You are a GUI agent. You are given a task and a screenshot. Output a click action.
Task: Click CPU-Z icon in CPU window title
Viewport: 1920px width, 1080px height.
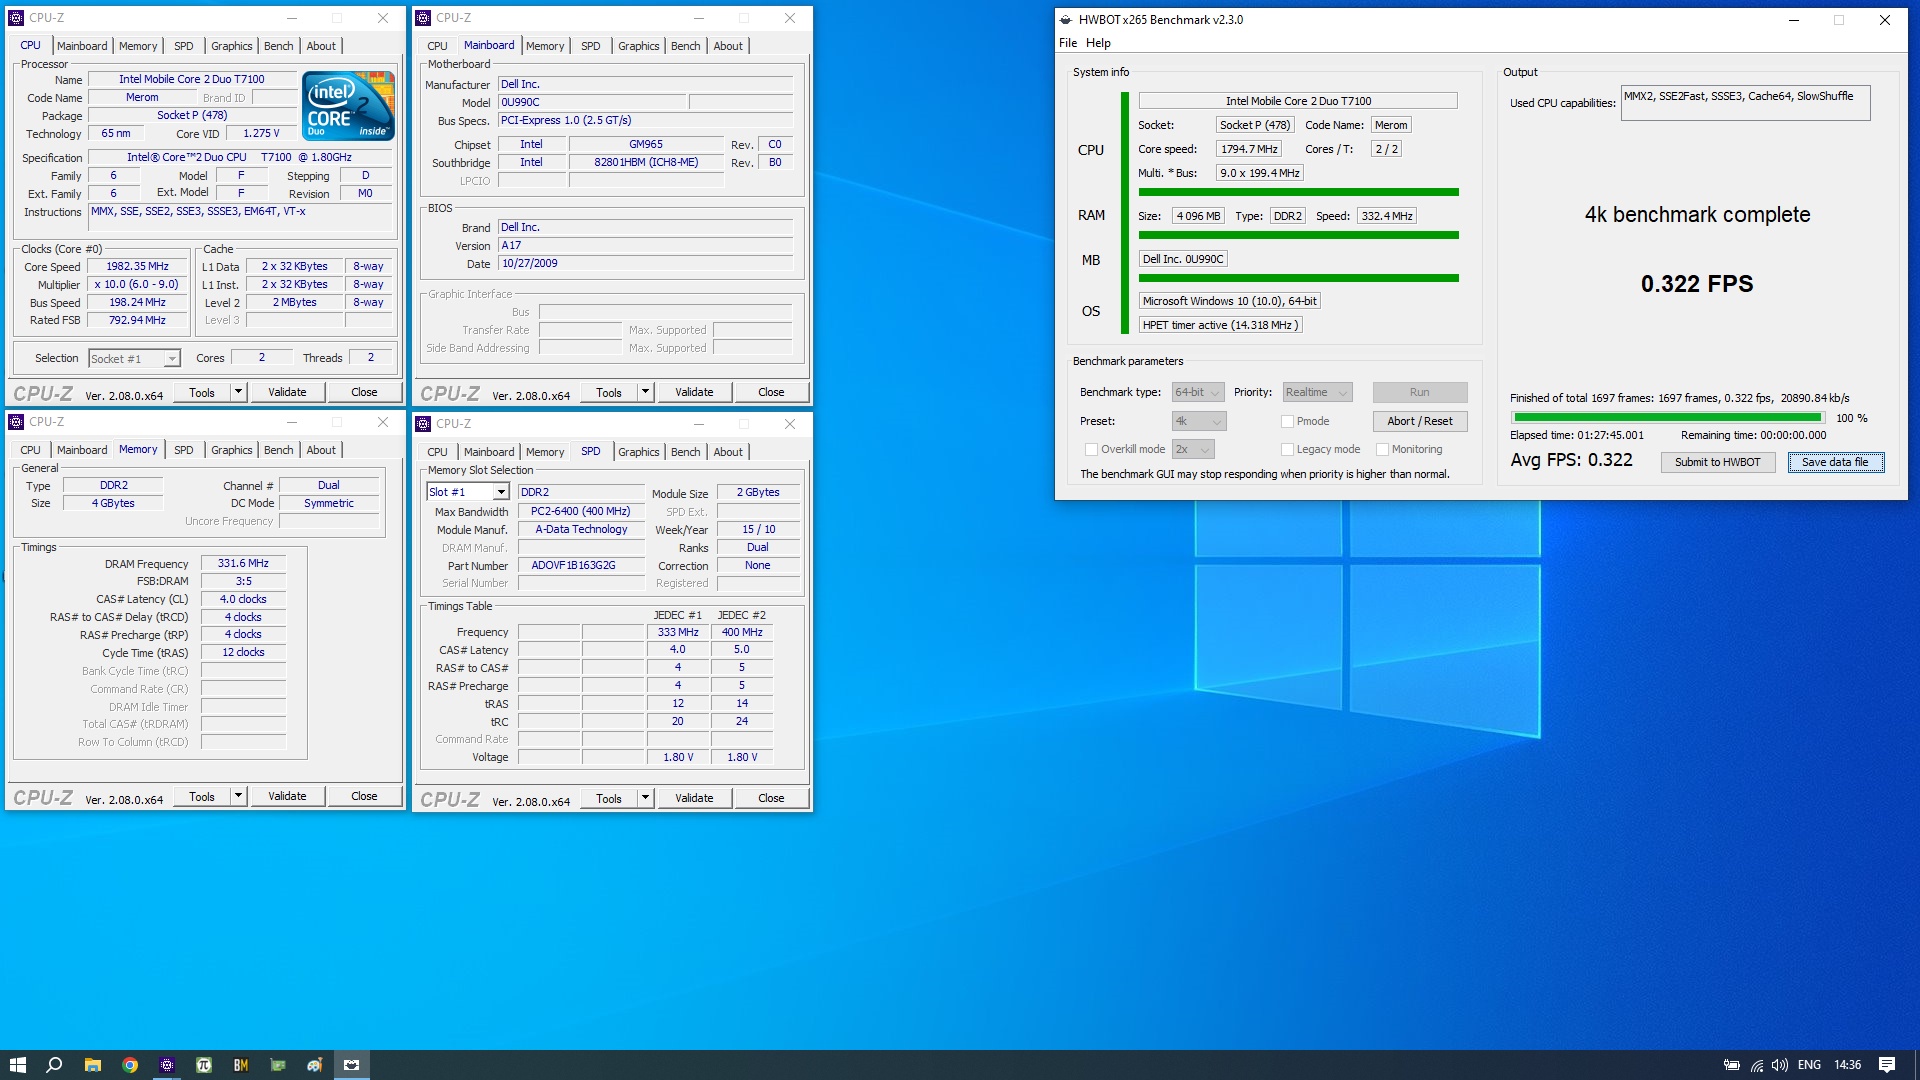pos(16,18)
